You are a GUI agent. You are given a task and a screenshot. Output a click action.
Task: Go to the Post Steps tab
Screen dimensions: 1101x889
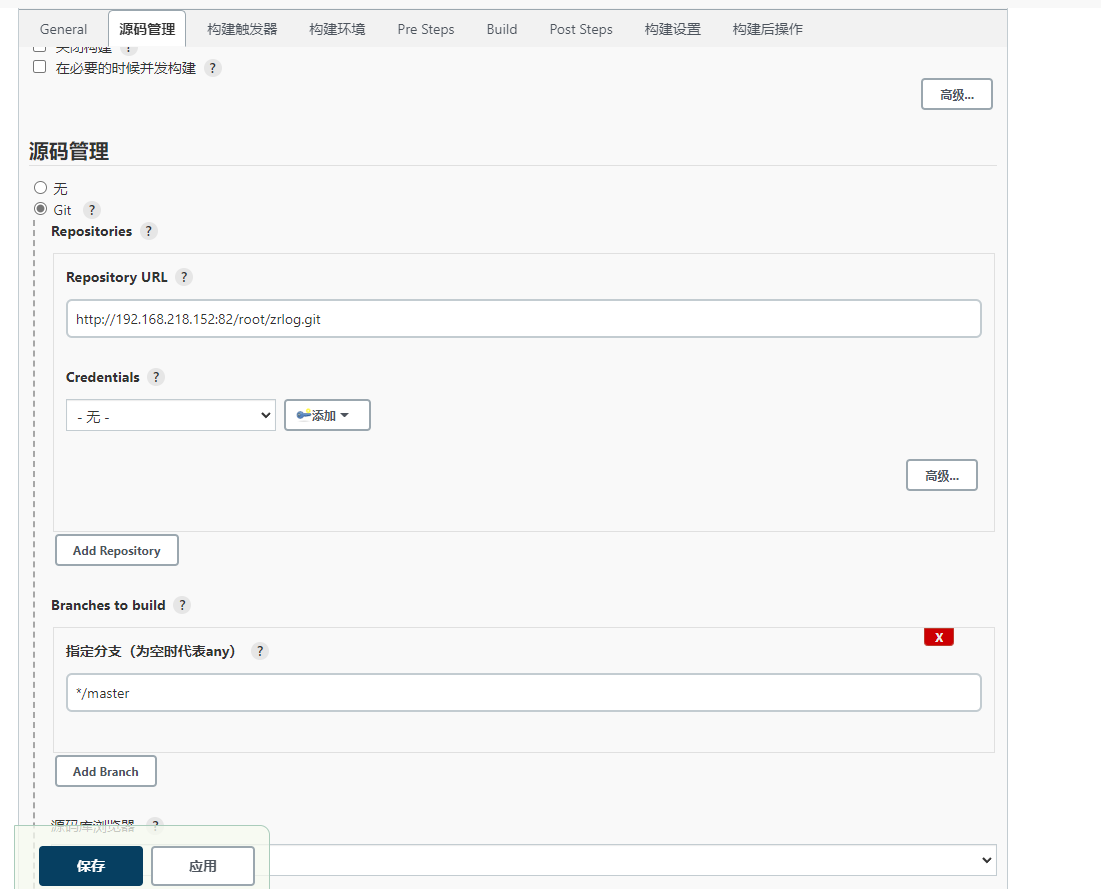coord(581,29)
